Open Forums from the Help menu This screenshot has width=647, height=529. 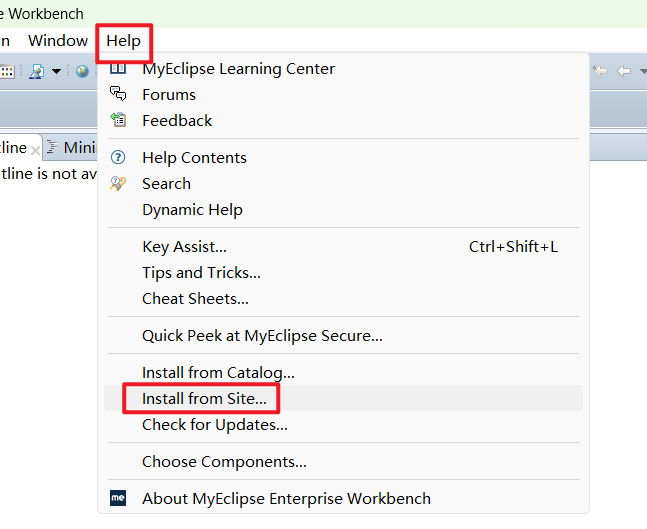343,95
